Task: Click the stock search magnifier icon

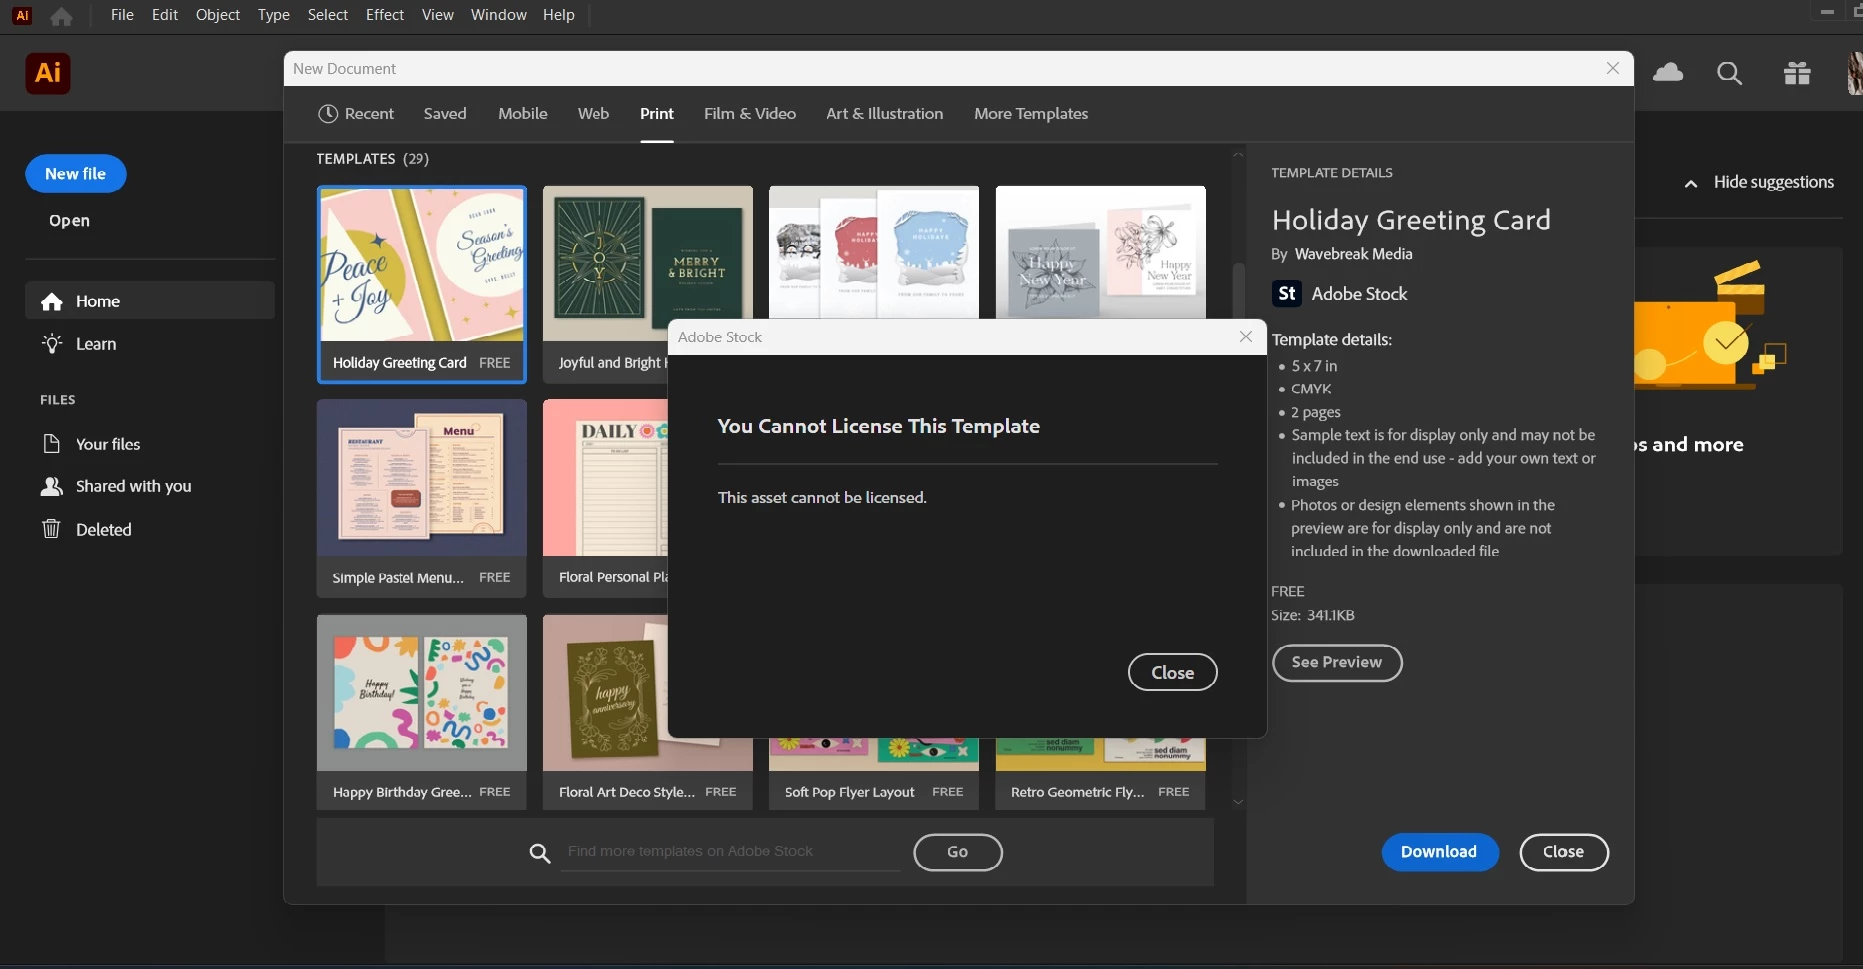Action: [x=540, y=853]
